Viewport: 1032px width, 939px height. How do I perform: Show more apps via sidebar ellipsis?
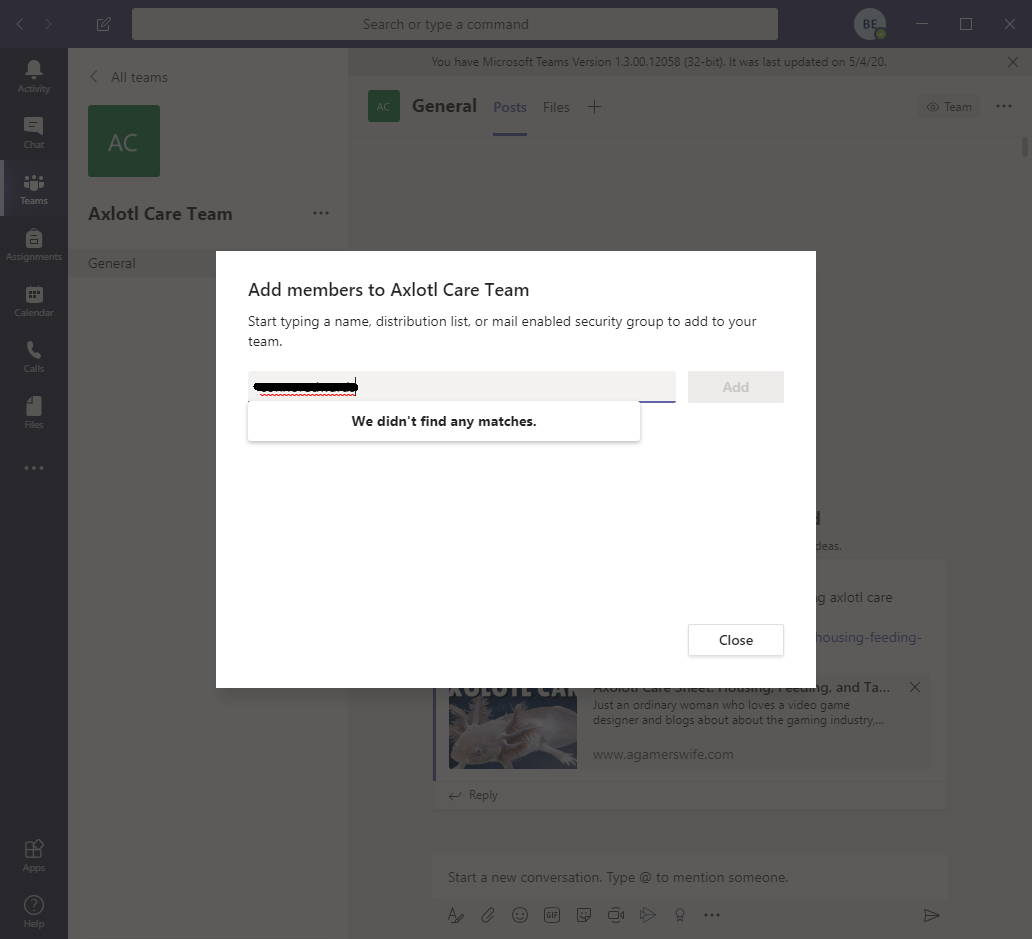(x=34, y=468)
